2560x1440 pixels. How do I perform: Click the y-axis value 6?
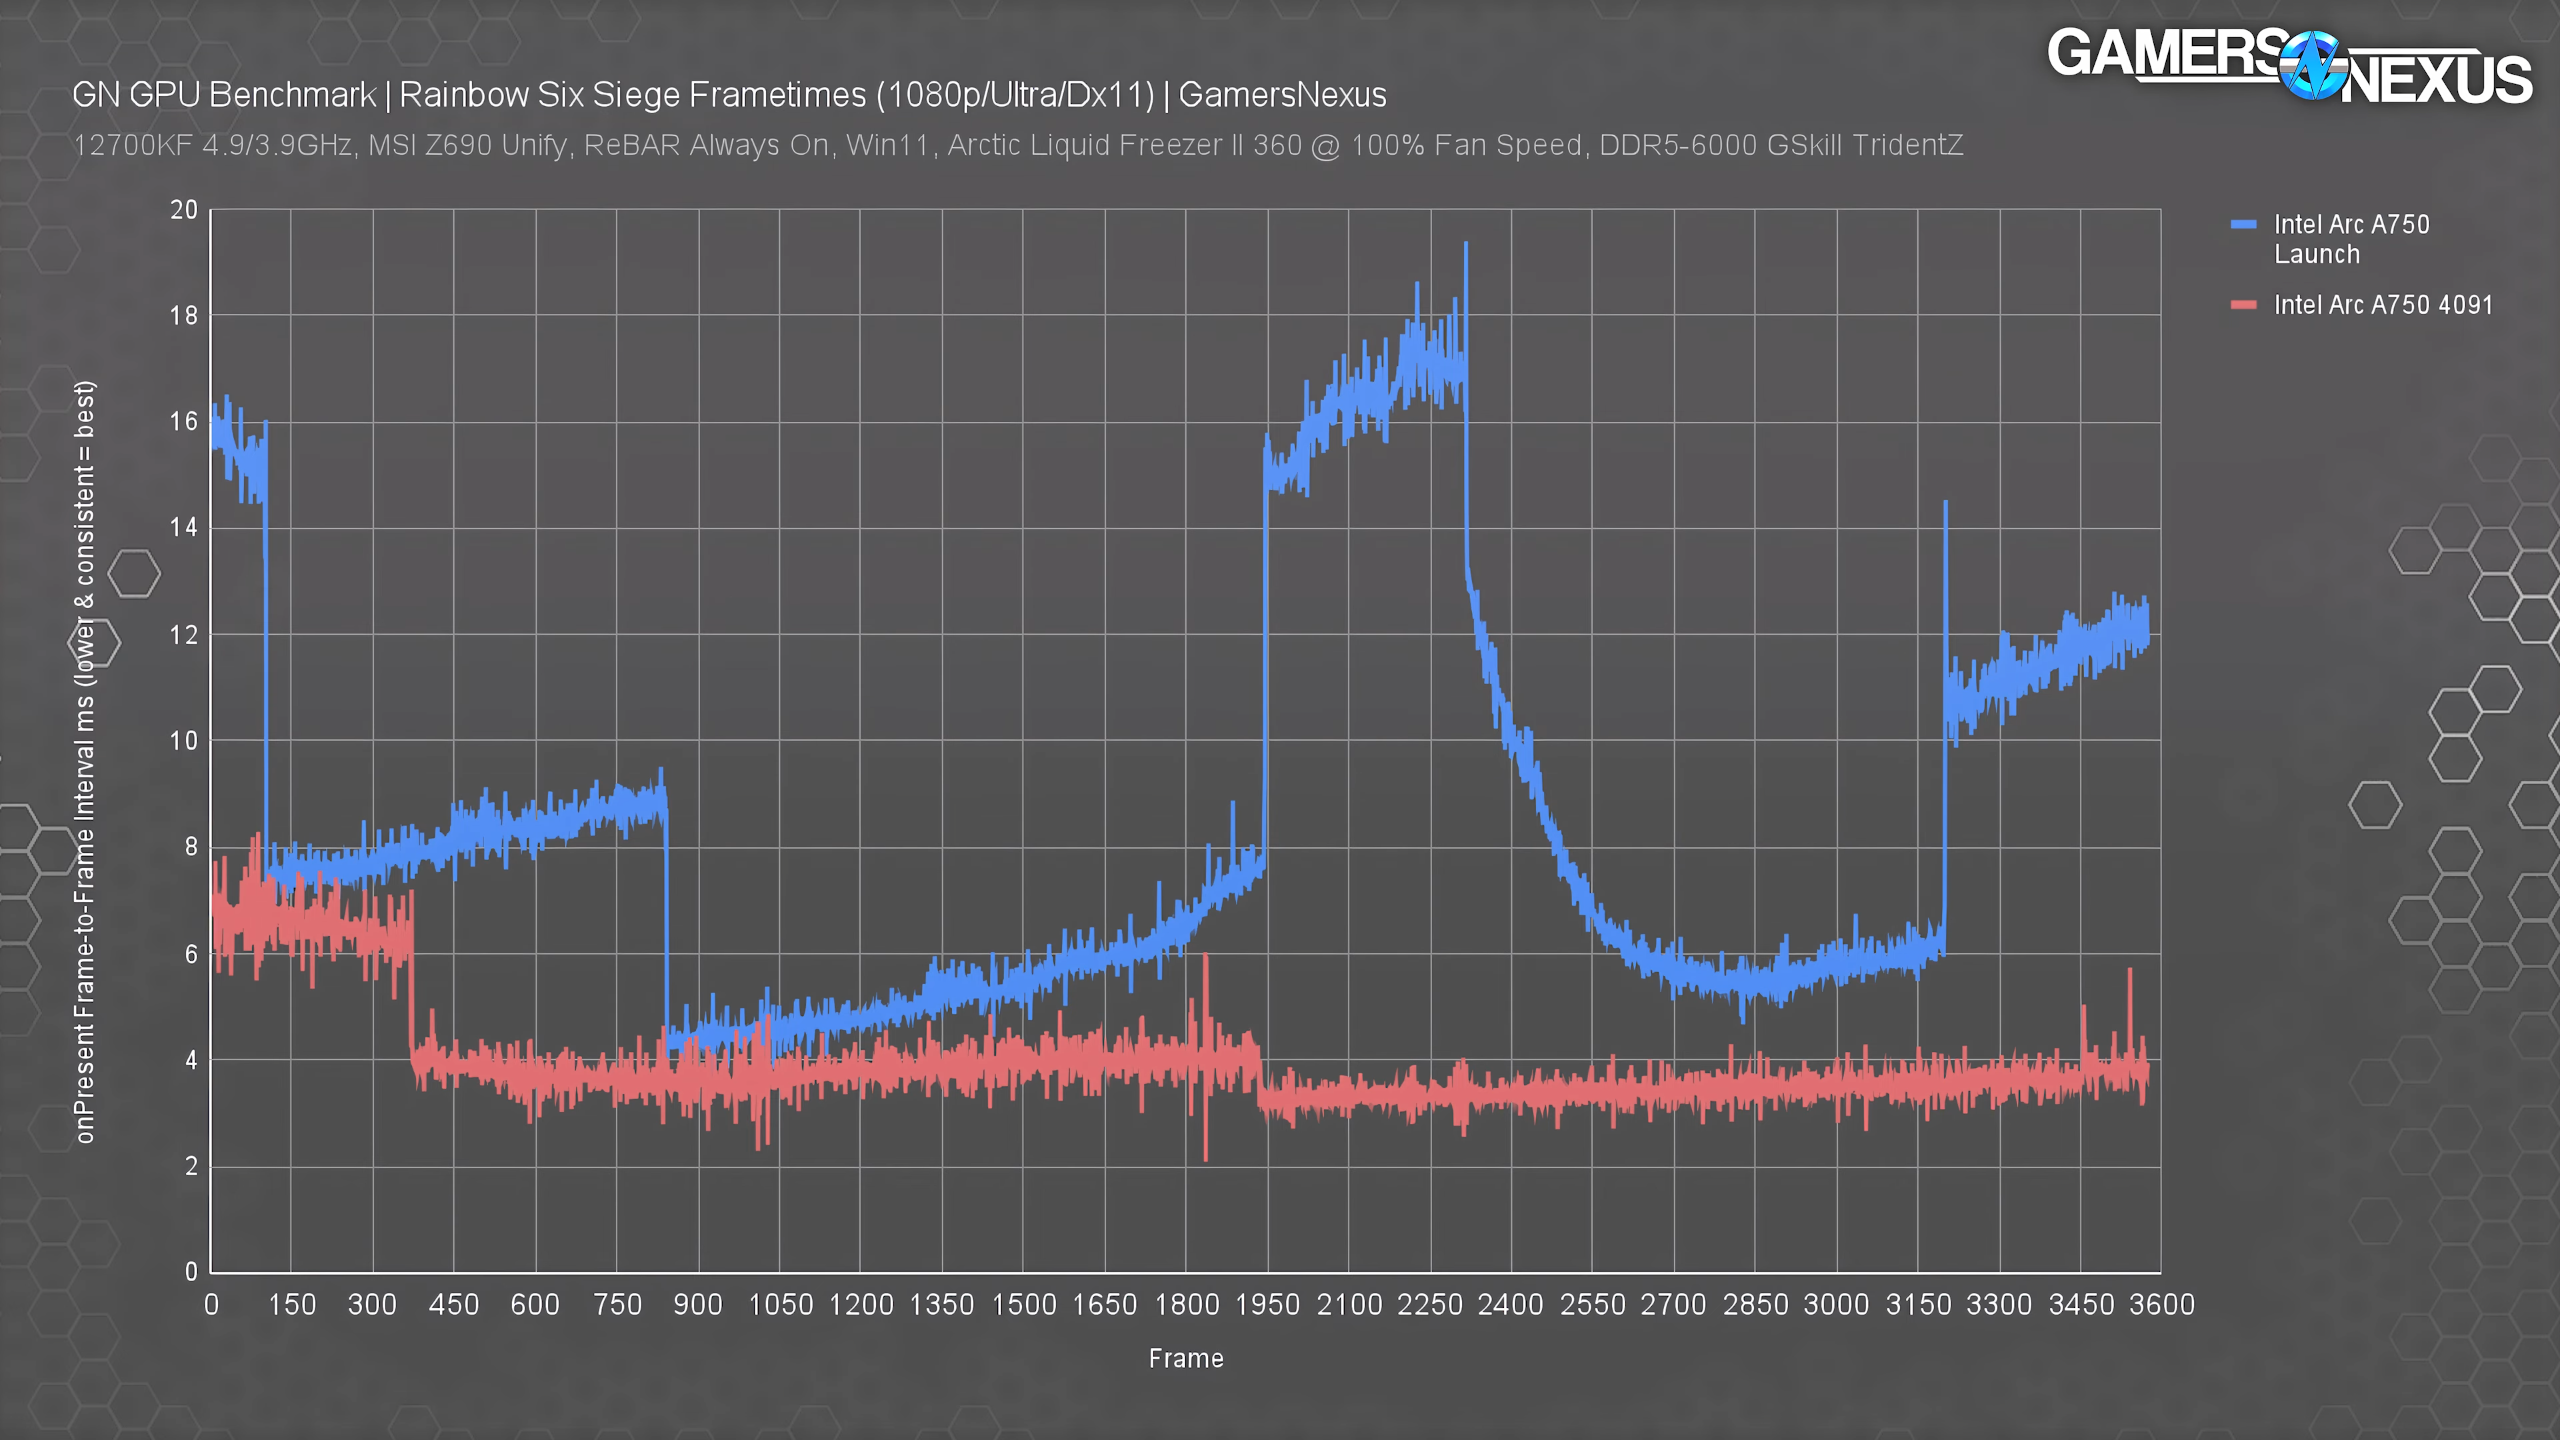pyautogui.click(x=191, y=954)
